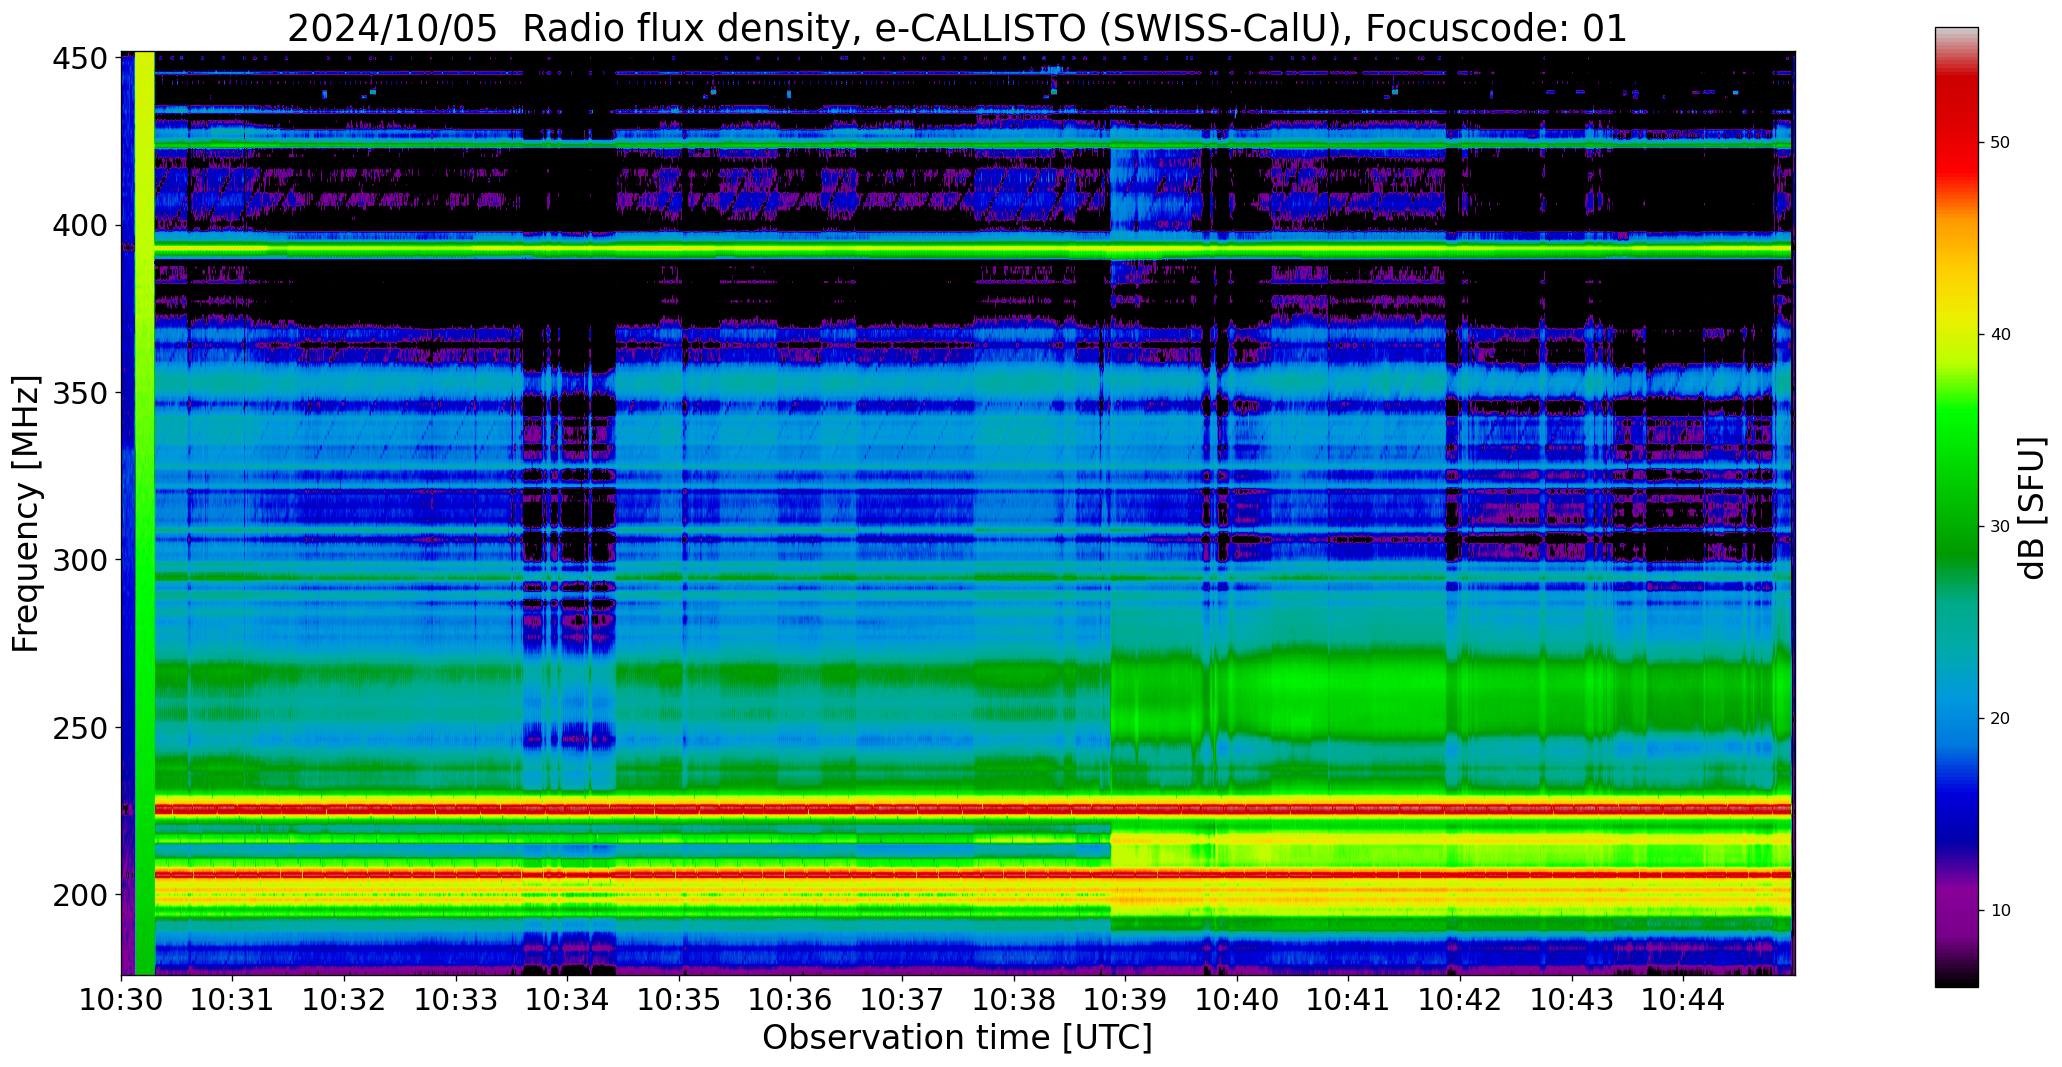2062x1067 pixels.
Task: Click the 10:40 time tick label
Action: click(1237, 999)
